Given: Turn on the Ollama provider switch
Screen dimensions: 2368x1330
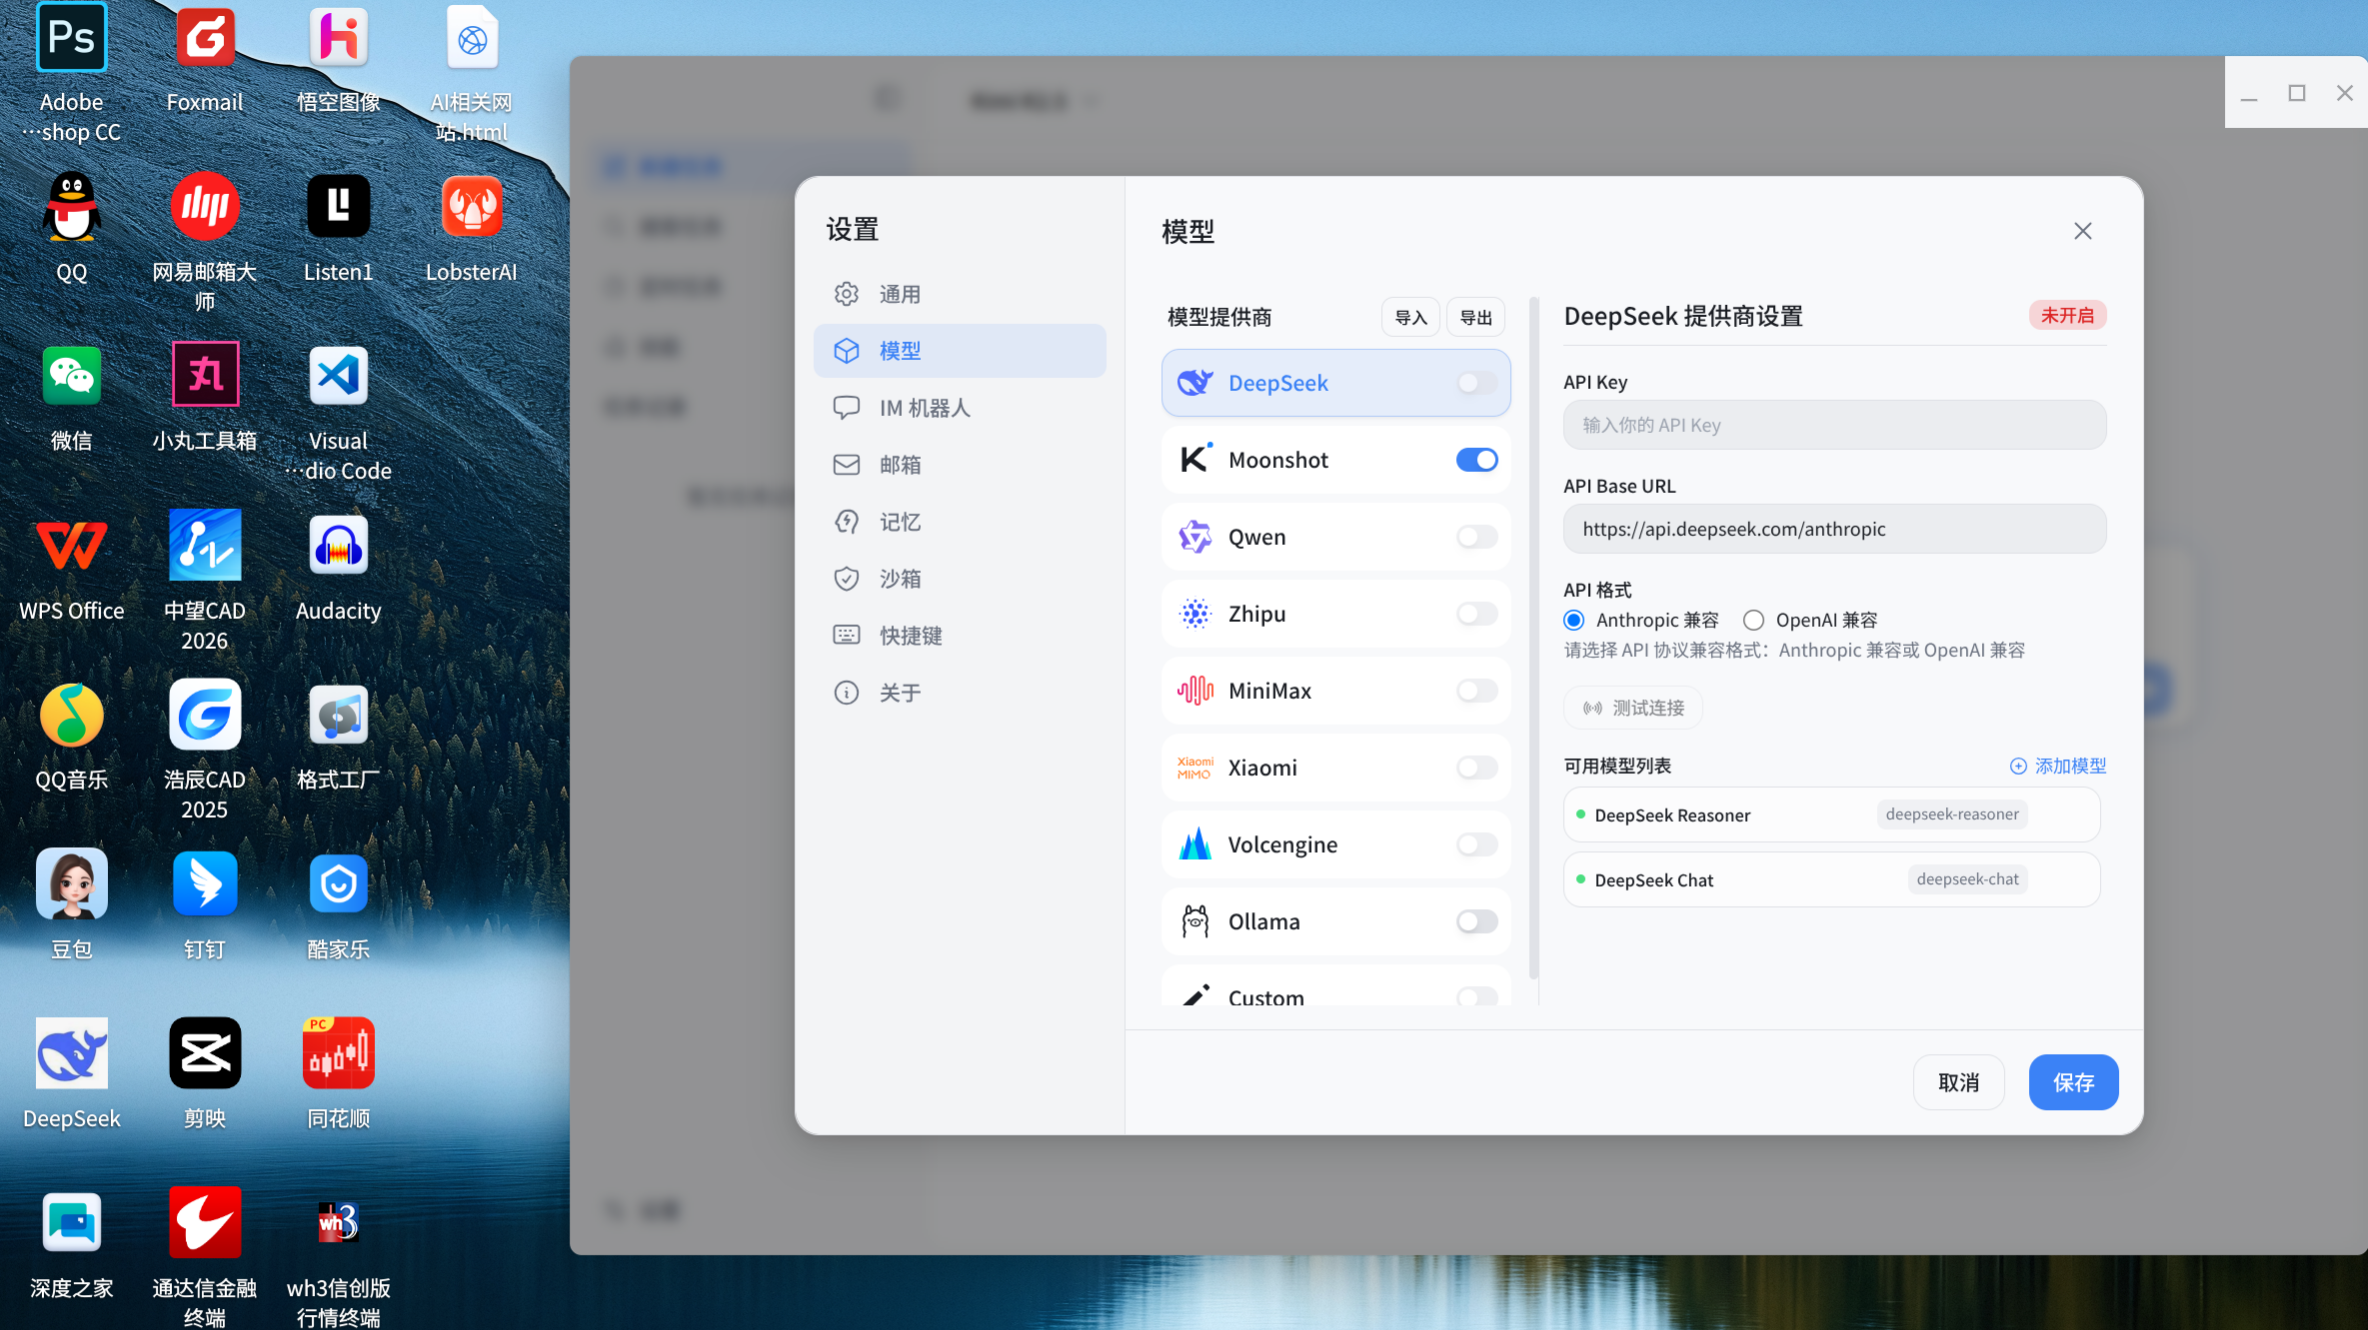Looking at the screenshot, I should coord(1476,921).
